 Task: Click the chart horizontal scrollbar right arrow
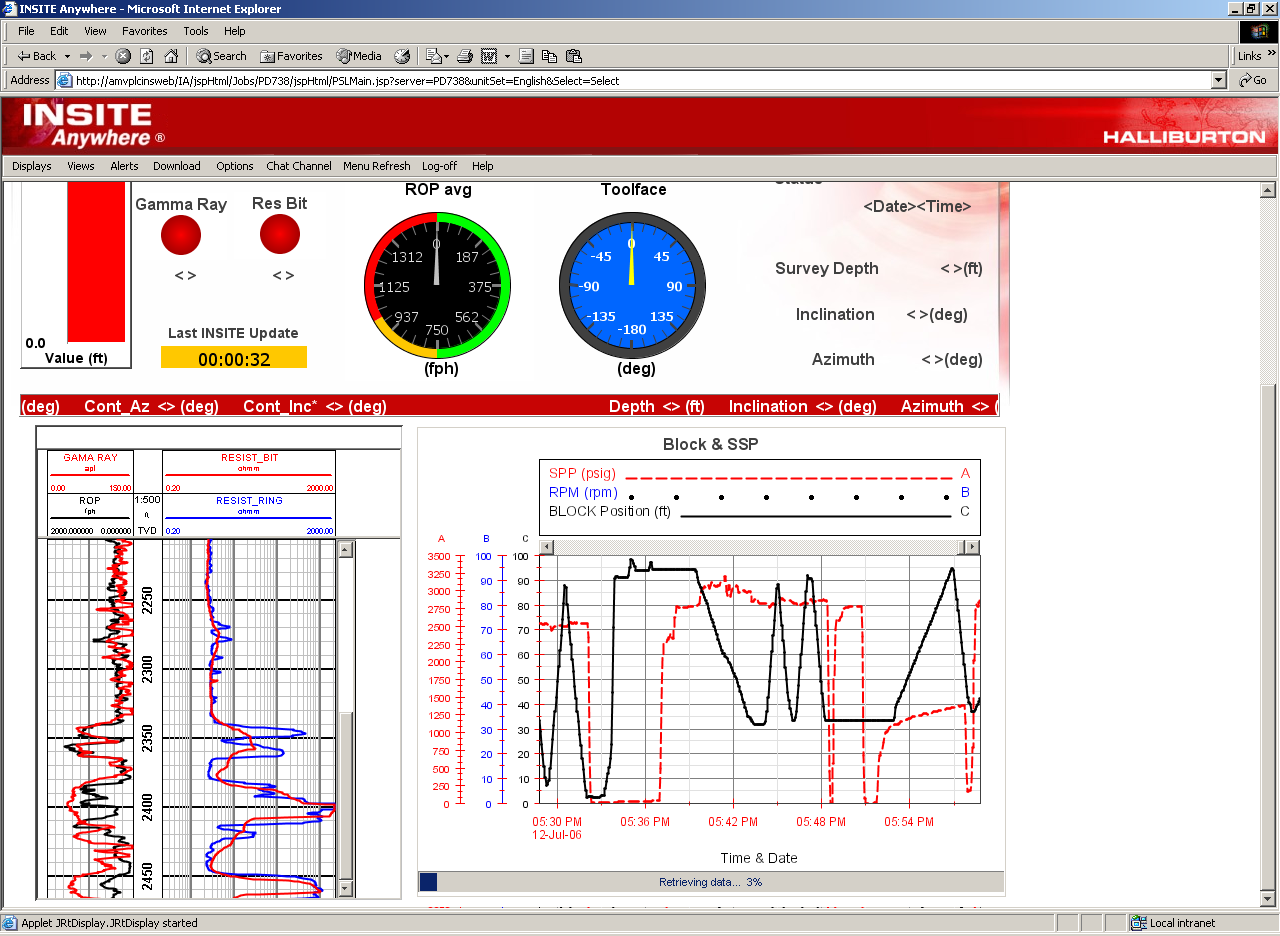971,547
